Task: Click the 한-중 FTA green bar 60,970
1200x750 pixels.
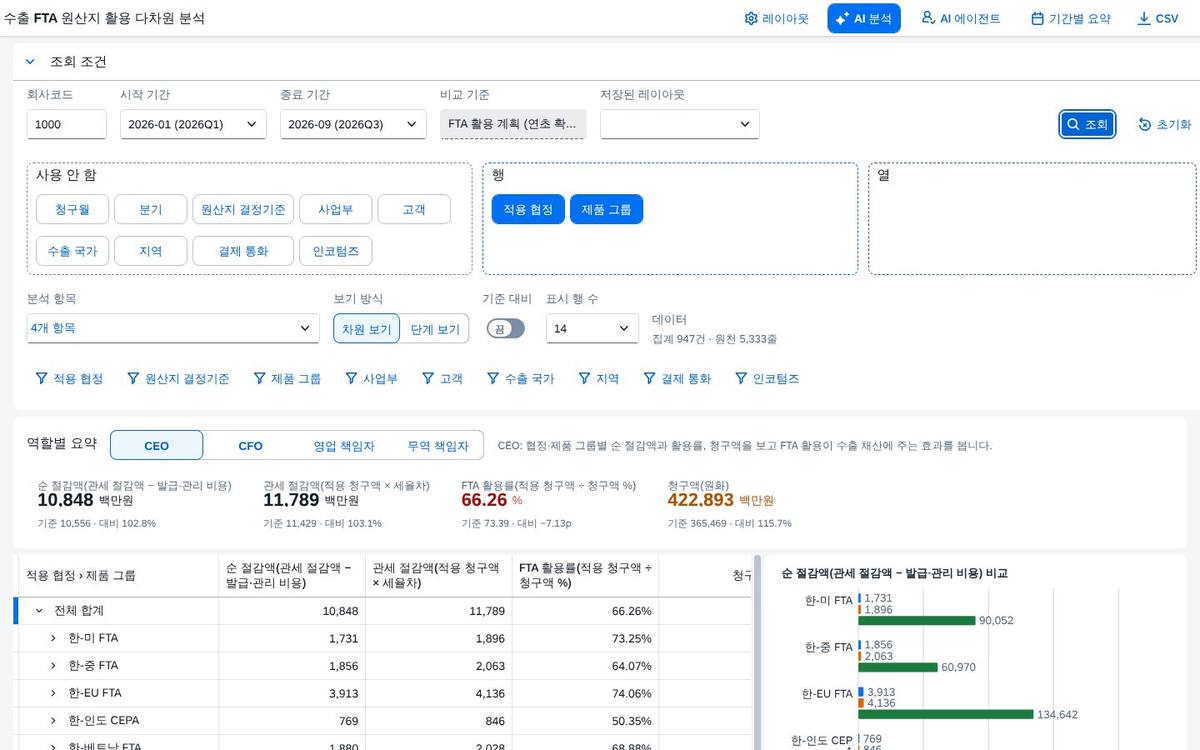Action: pos(898,667)
